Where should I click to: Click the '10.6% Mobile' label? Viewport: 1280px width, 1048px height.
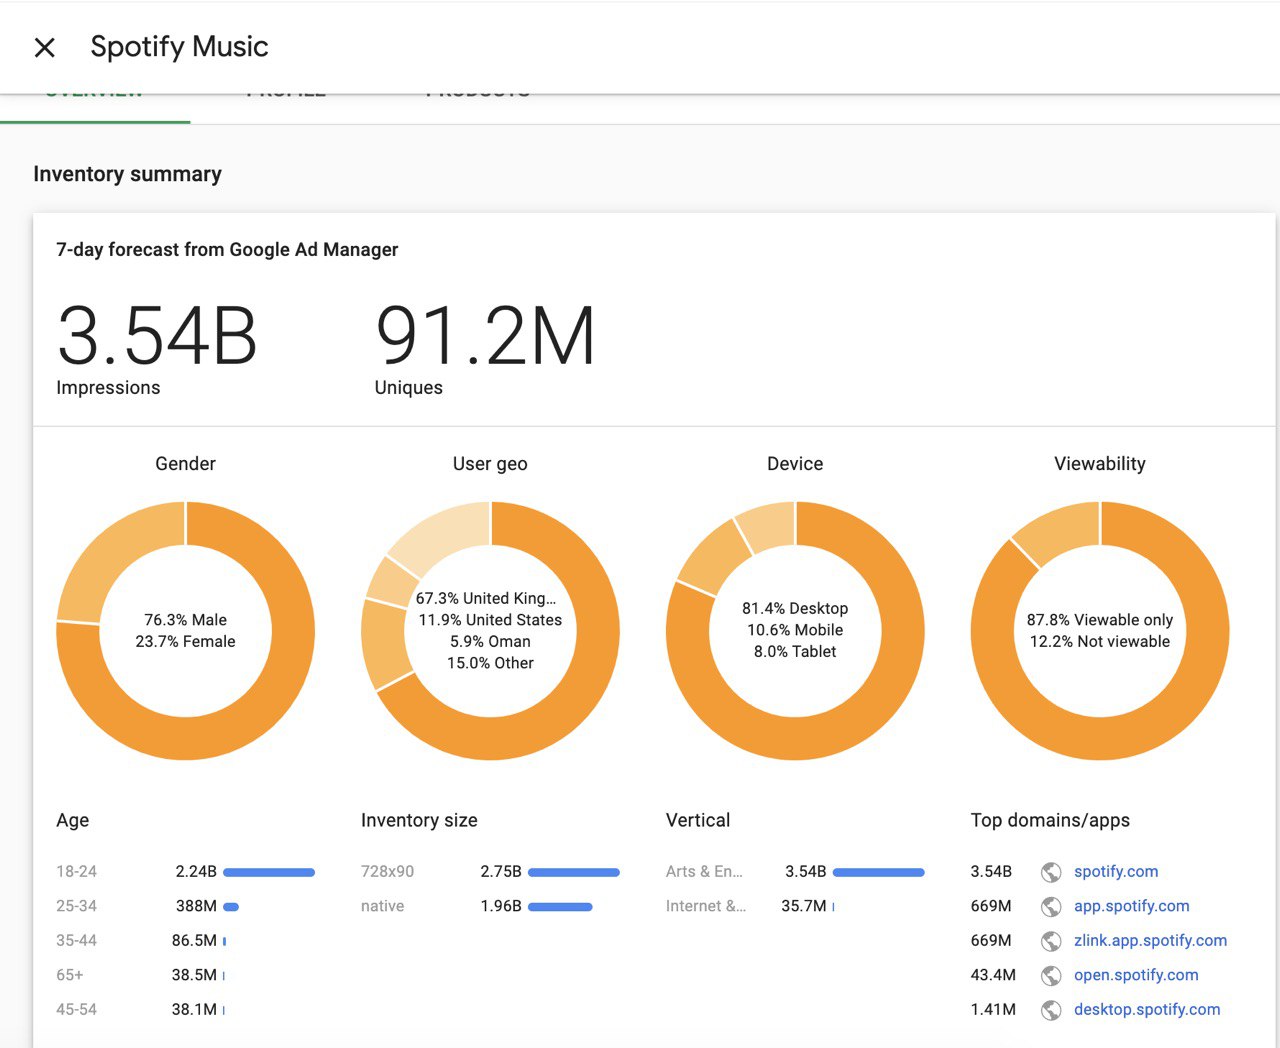click(795, 630)
